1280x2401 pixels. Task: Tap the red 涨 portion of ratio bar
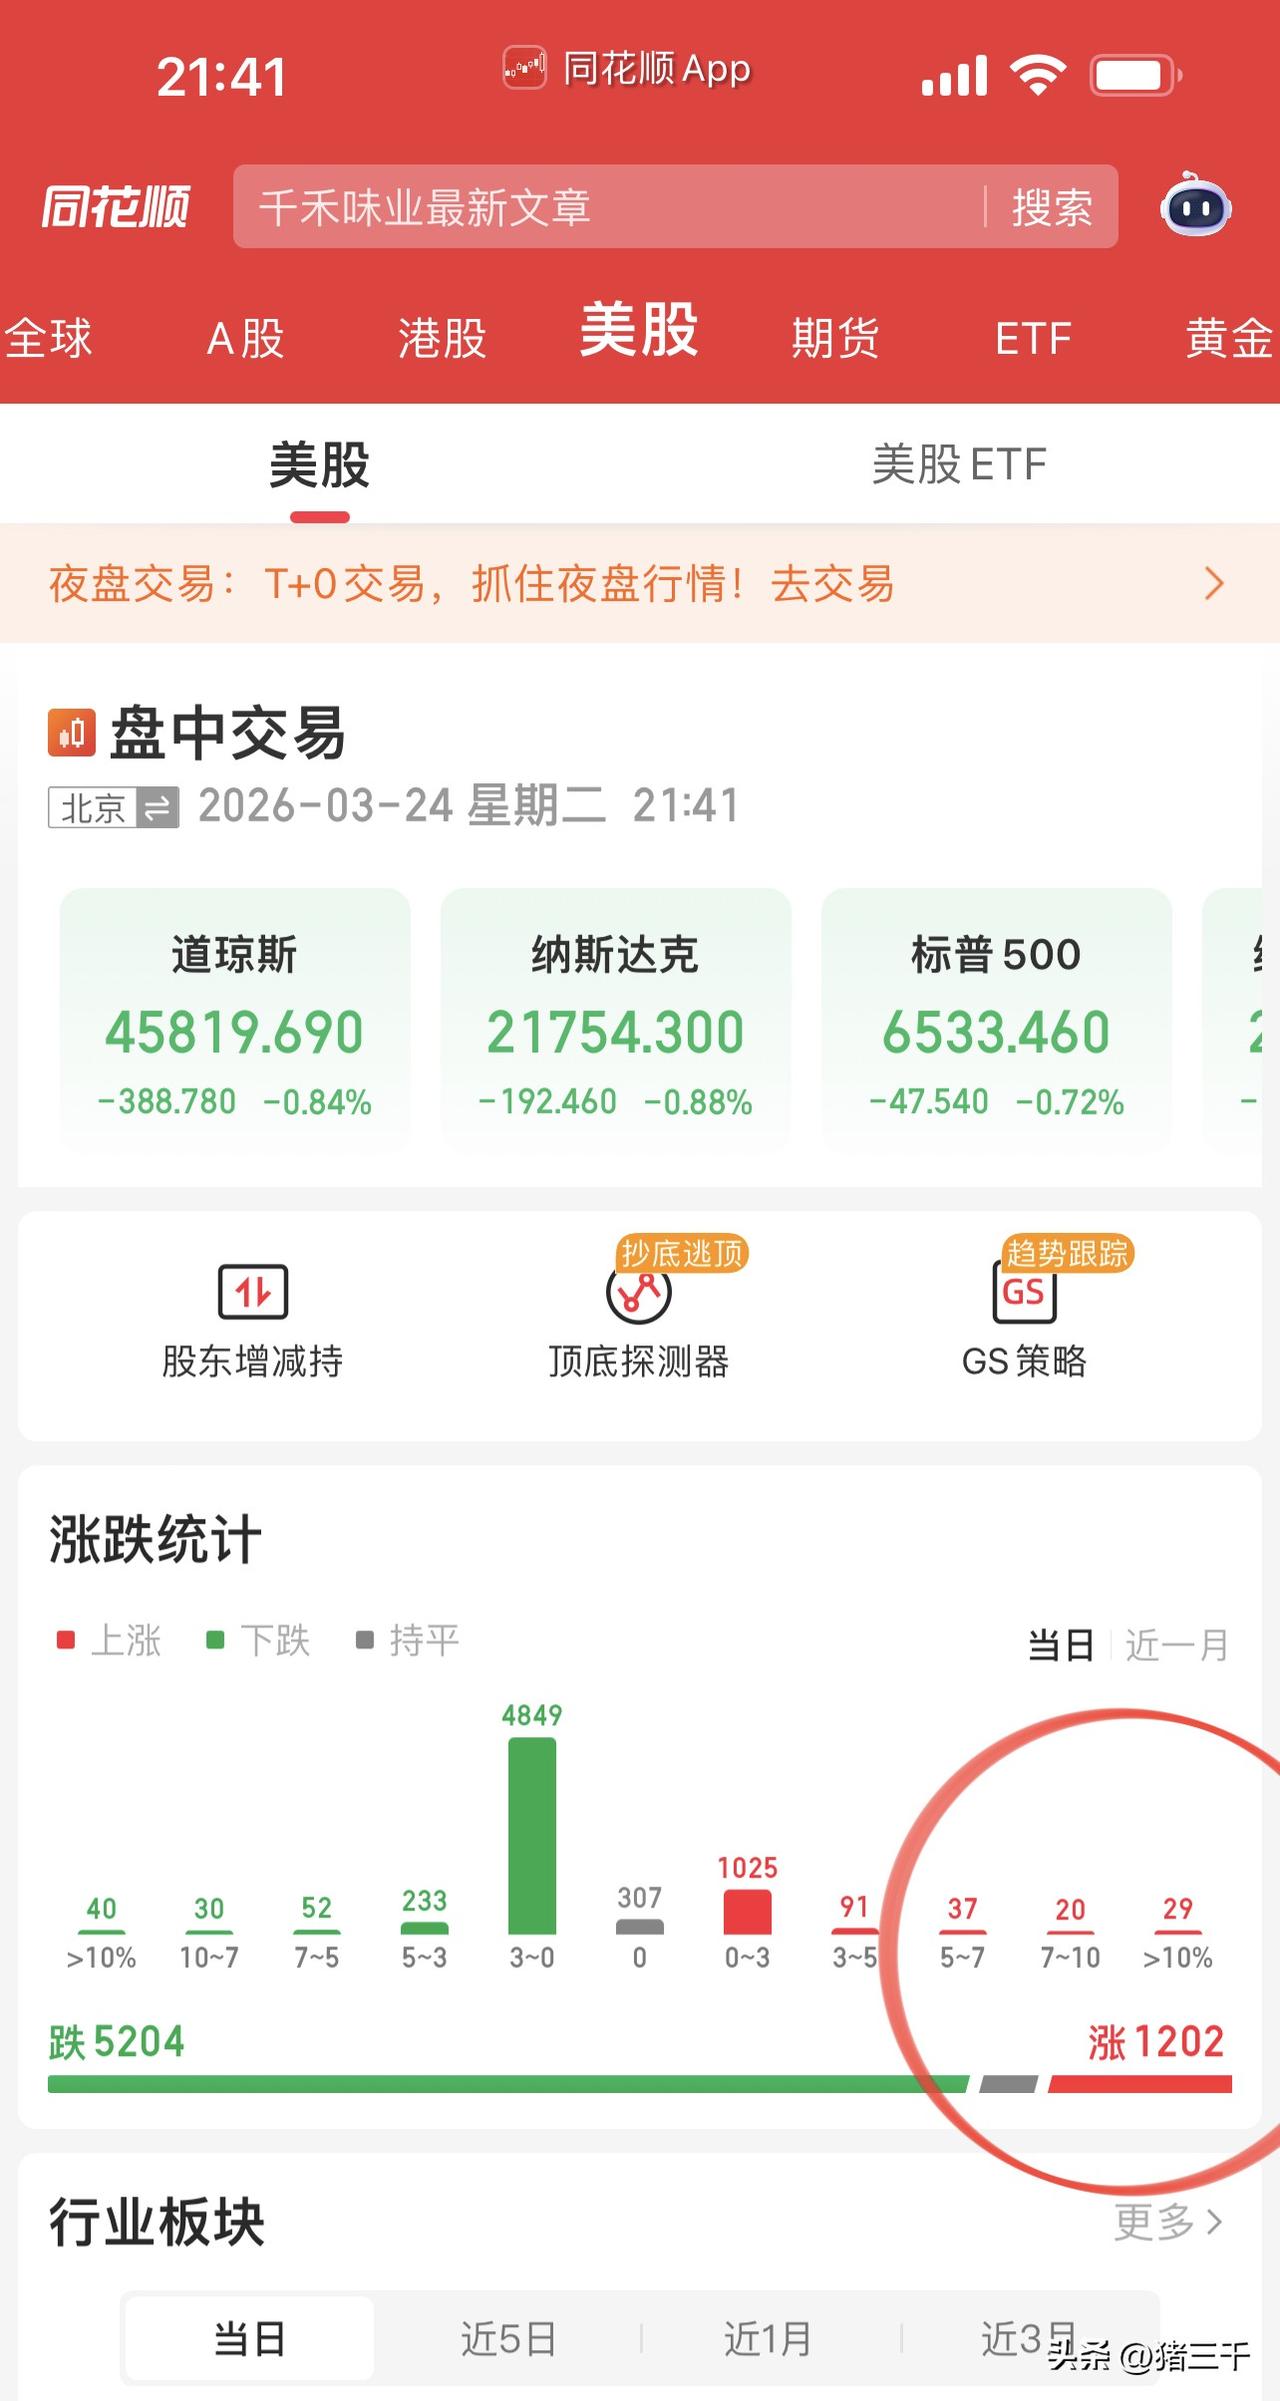(x=1140, y=2084)
